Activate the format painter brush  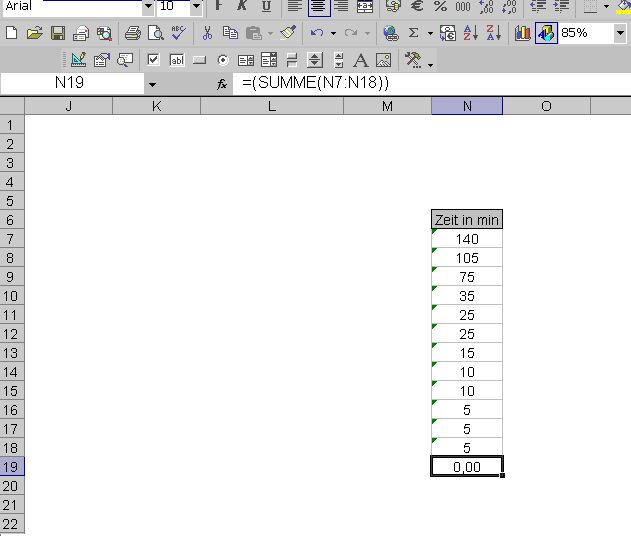288,33
